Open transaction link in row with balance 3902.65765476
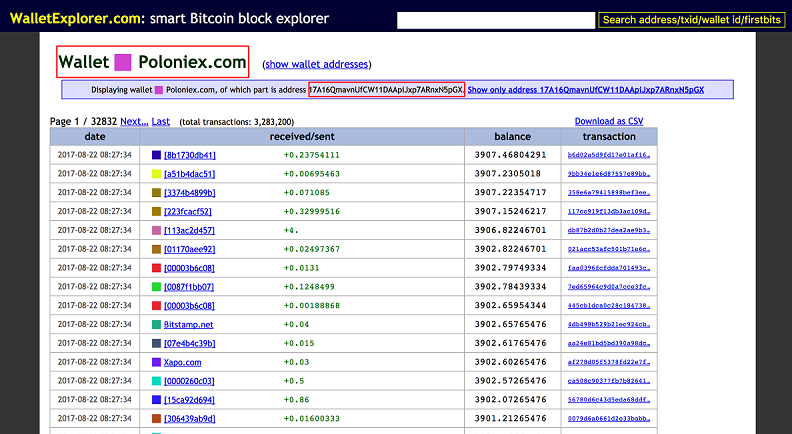792x434 pixels. tap(609, 324)
